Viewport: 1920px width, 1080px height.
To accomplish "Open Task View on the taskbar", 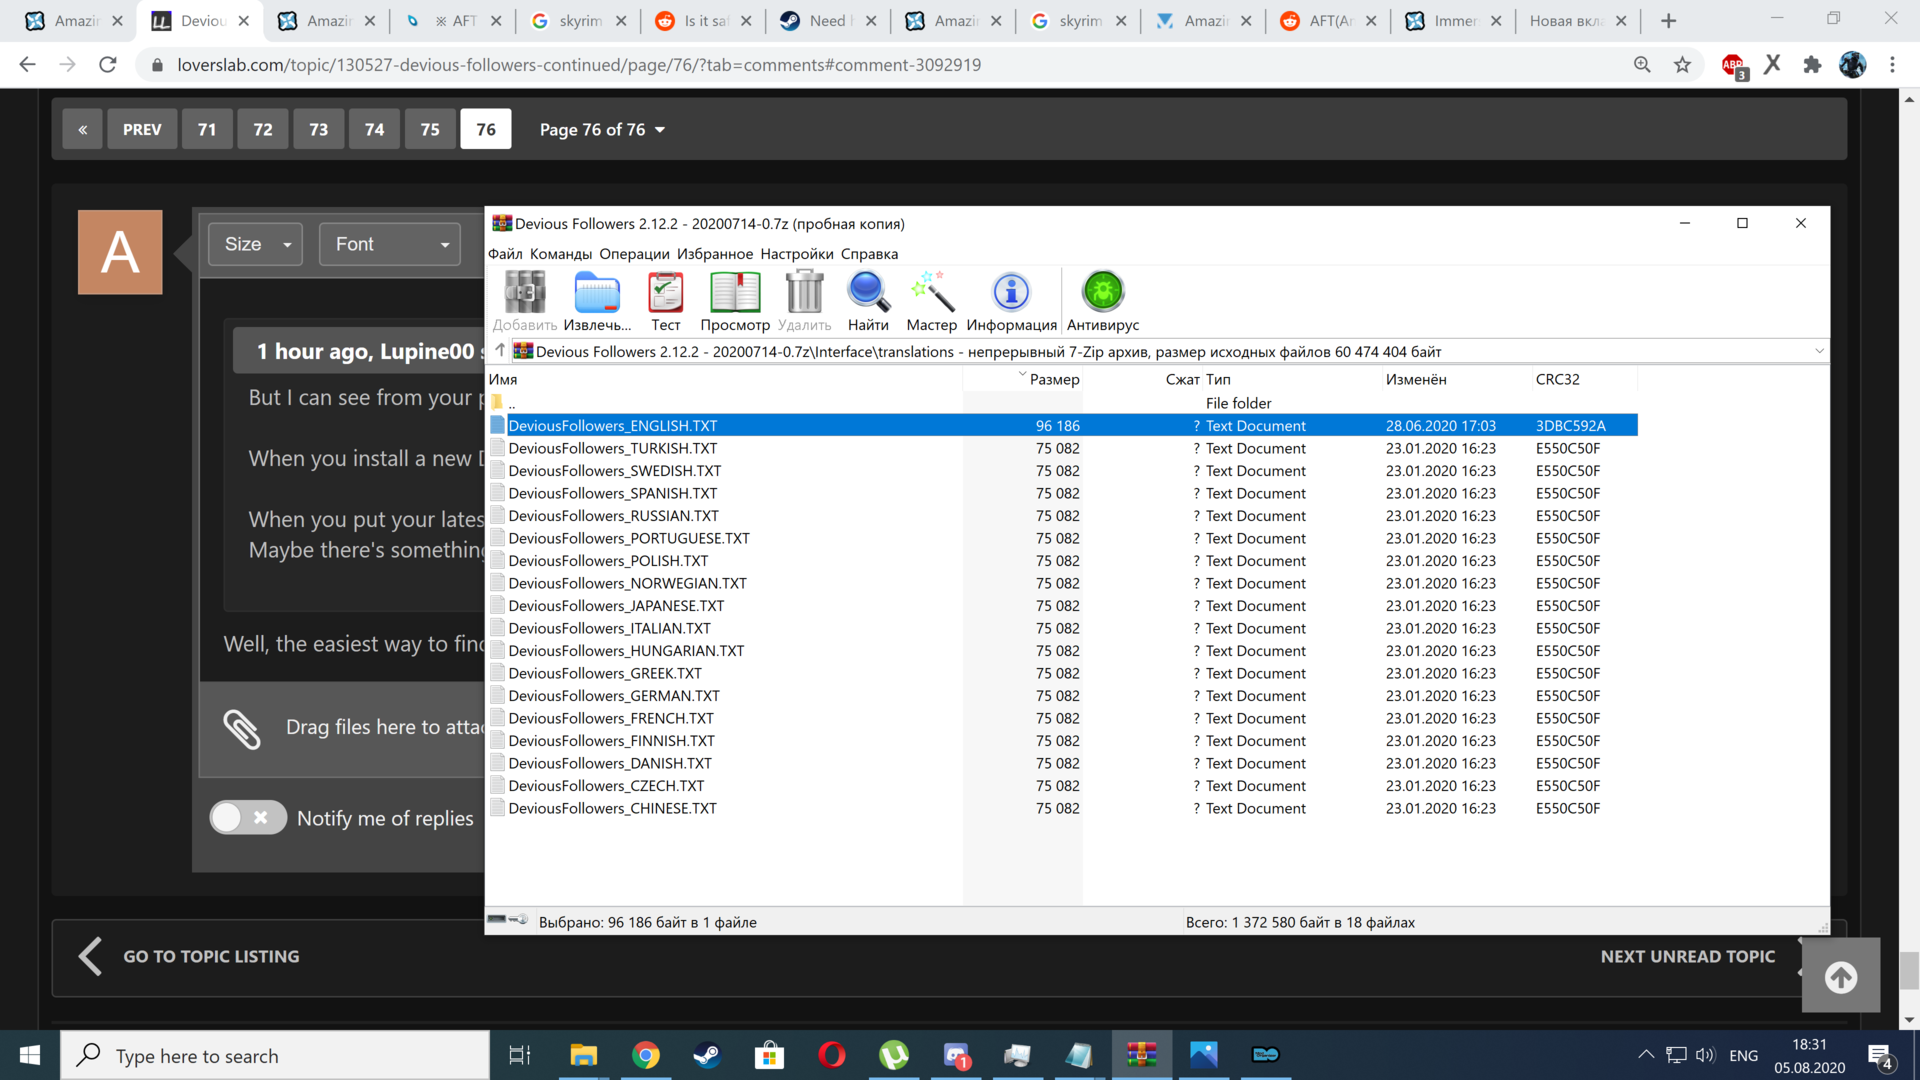I will click(520, 1055).
